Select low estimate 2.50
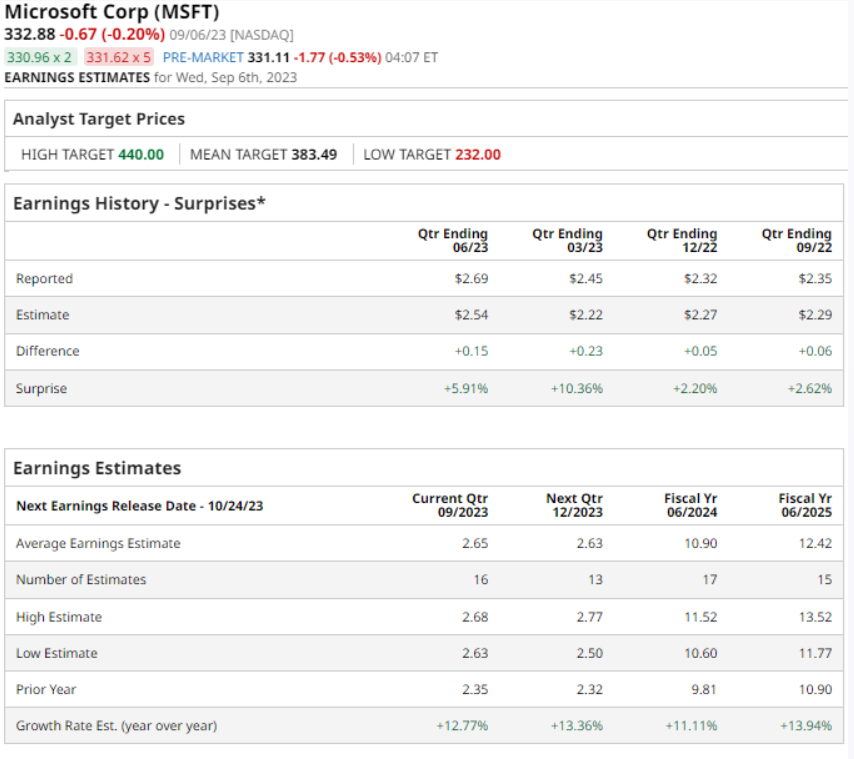This screenshot has width=854, height=759. pyautogui.click(x=590, y=653)
